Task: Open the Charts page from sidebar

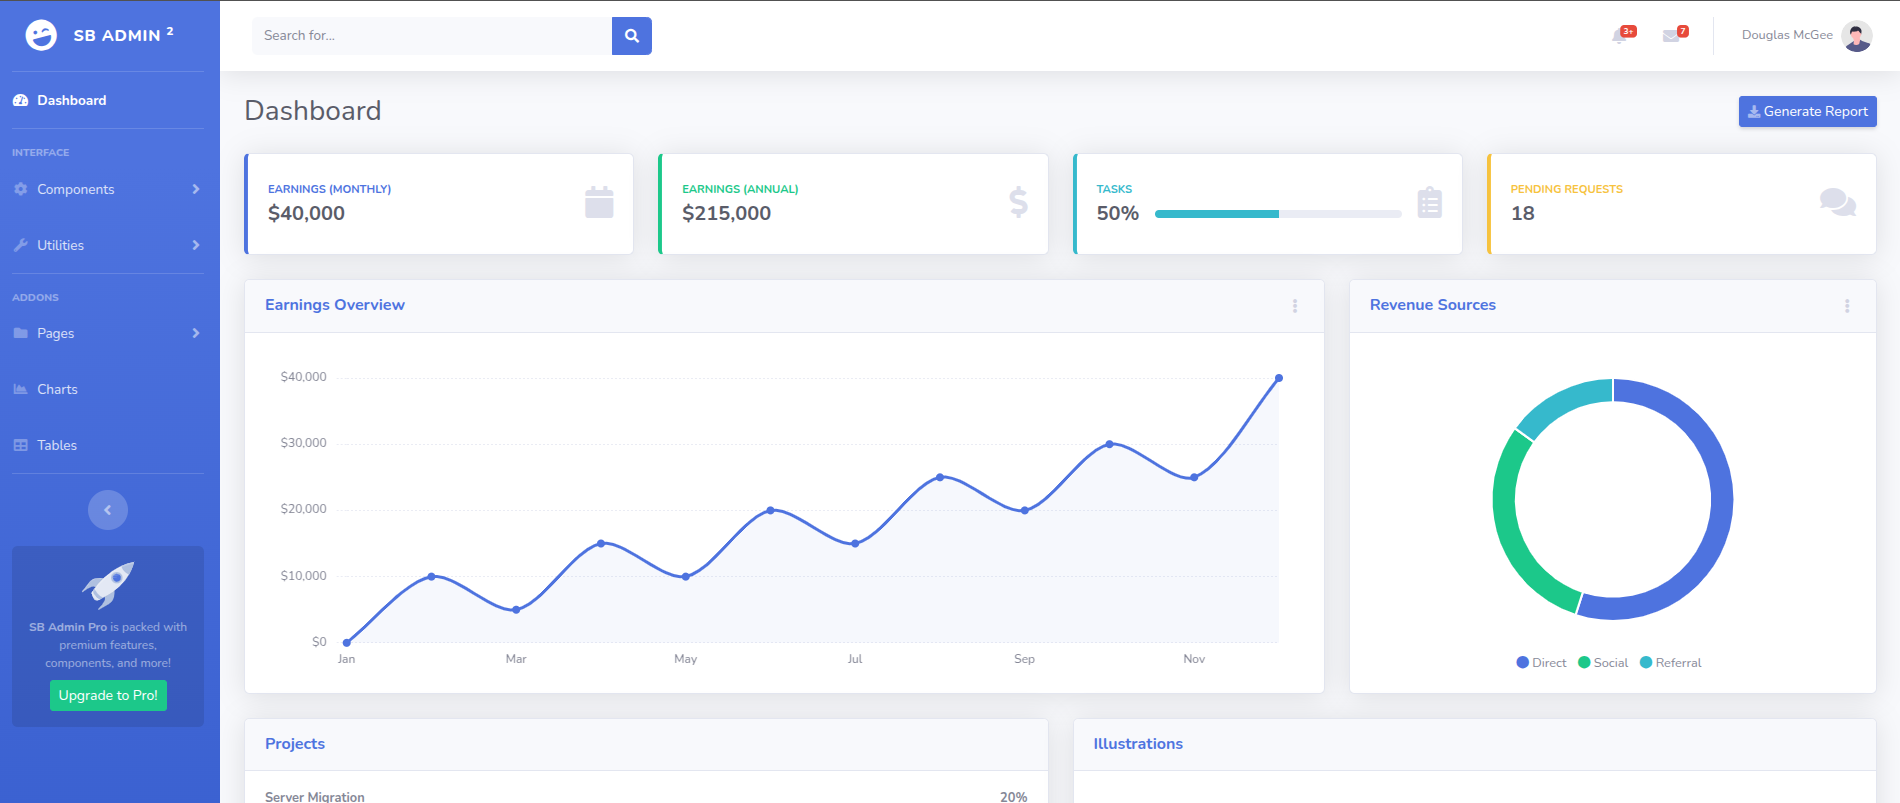Action: tap(57, 389)
